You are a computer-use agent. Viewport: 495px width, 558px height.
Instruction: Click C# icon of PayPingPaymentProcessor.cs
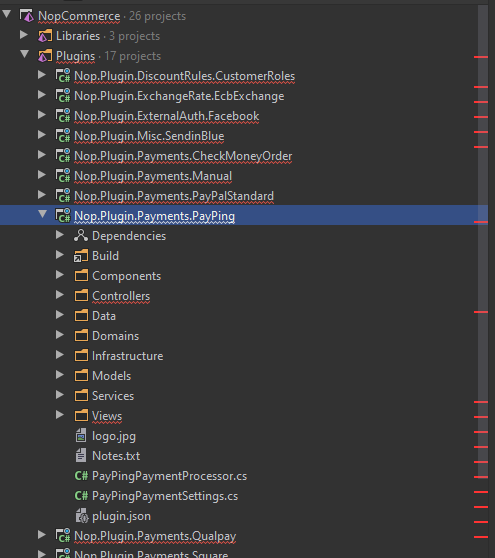tap(81, 476)
